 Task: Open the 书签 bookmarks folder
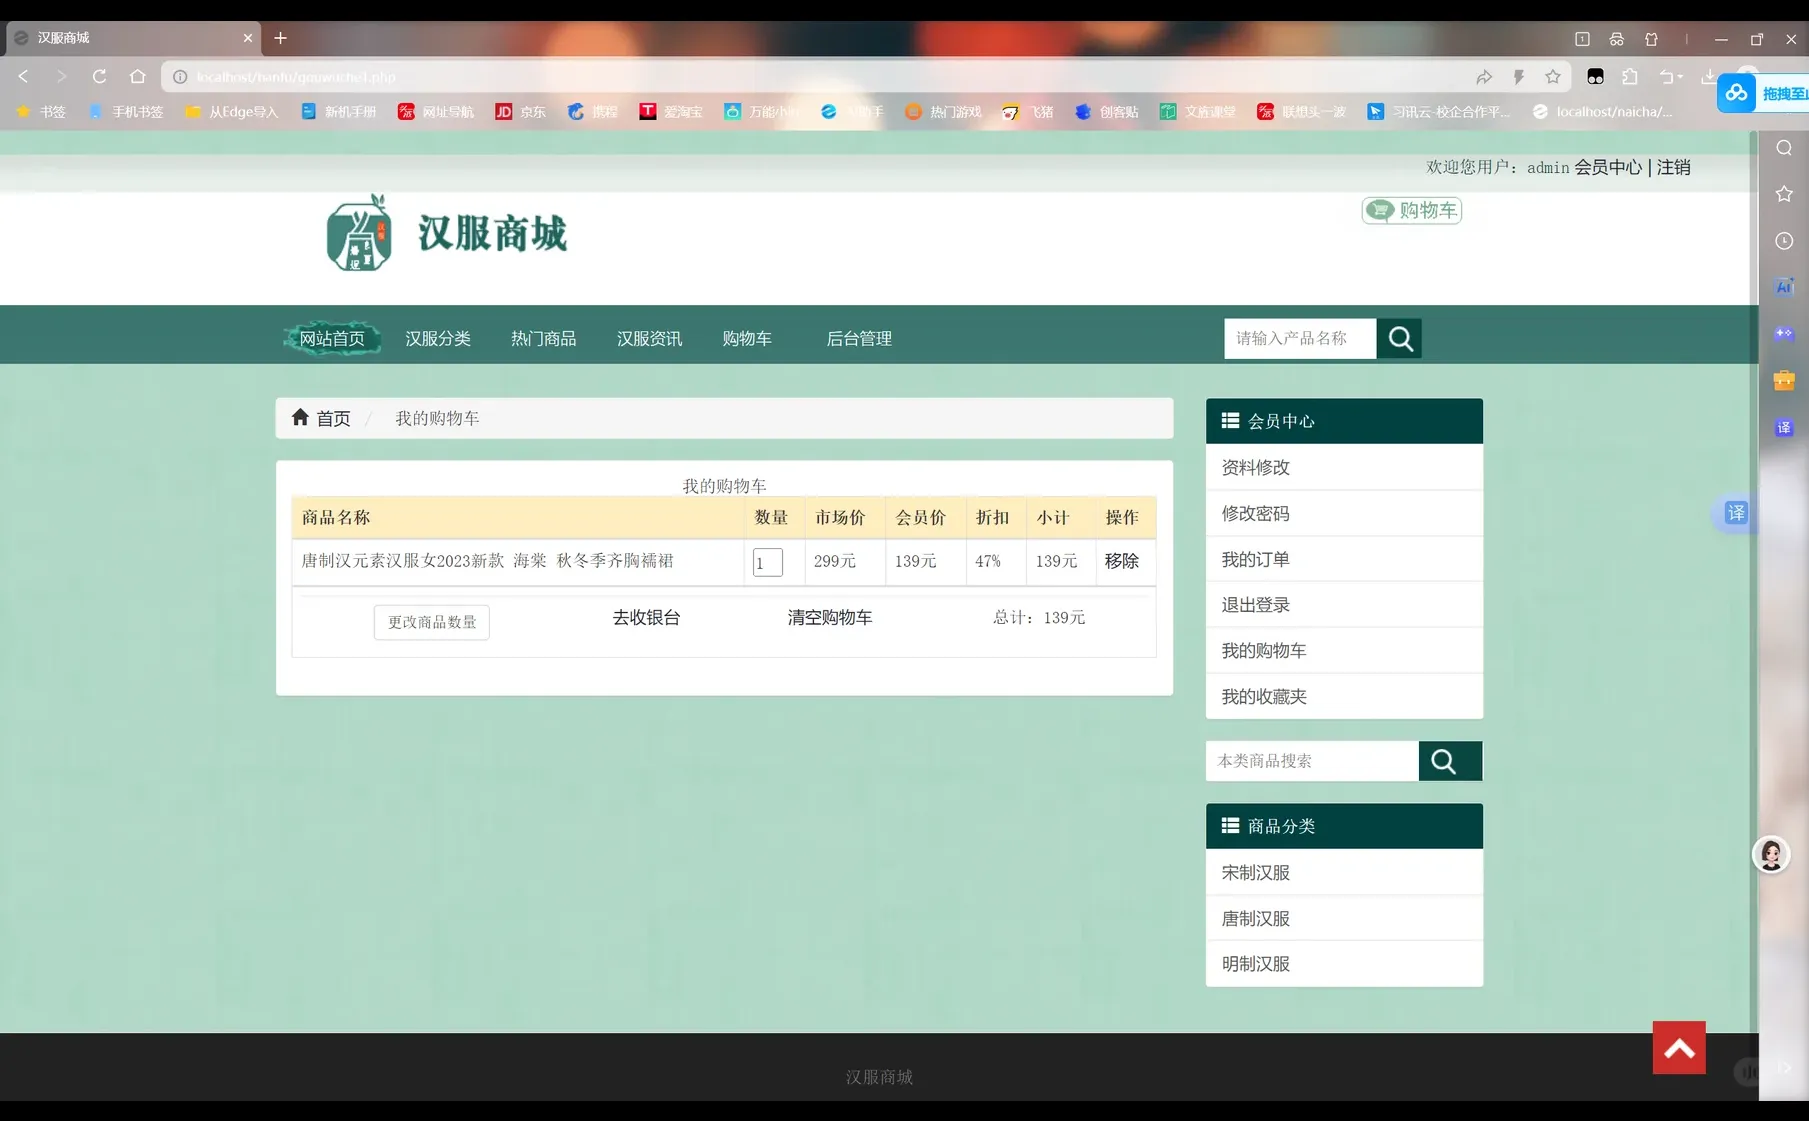[x=41, y=112]
